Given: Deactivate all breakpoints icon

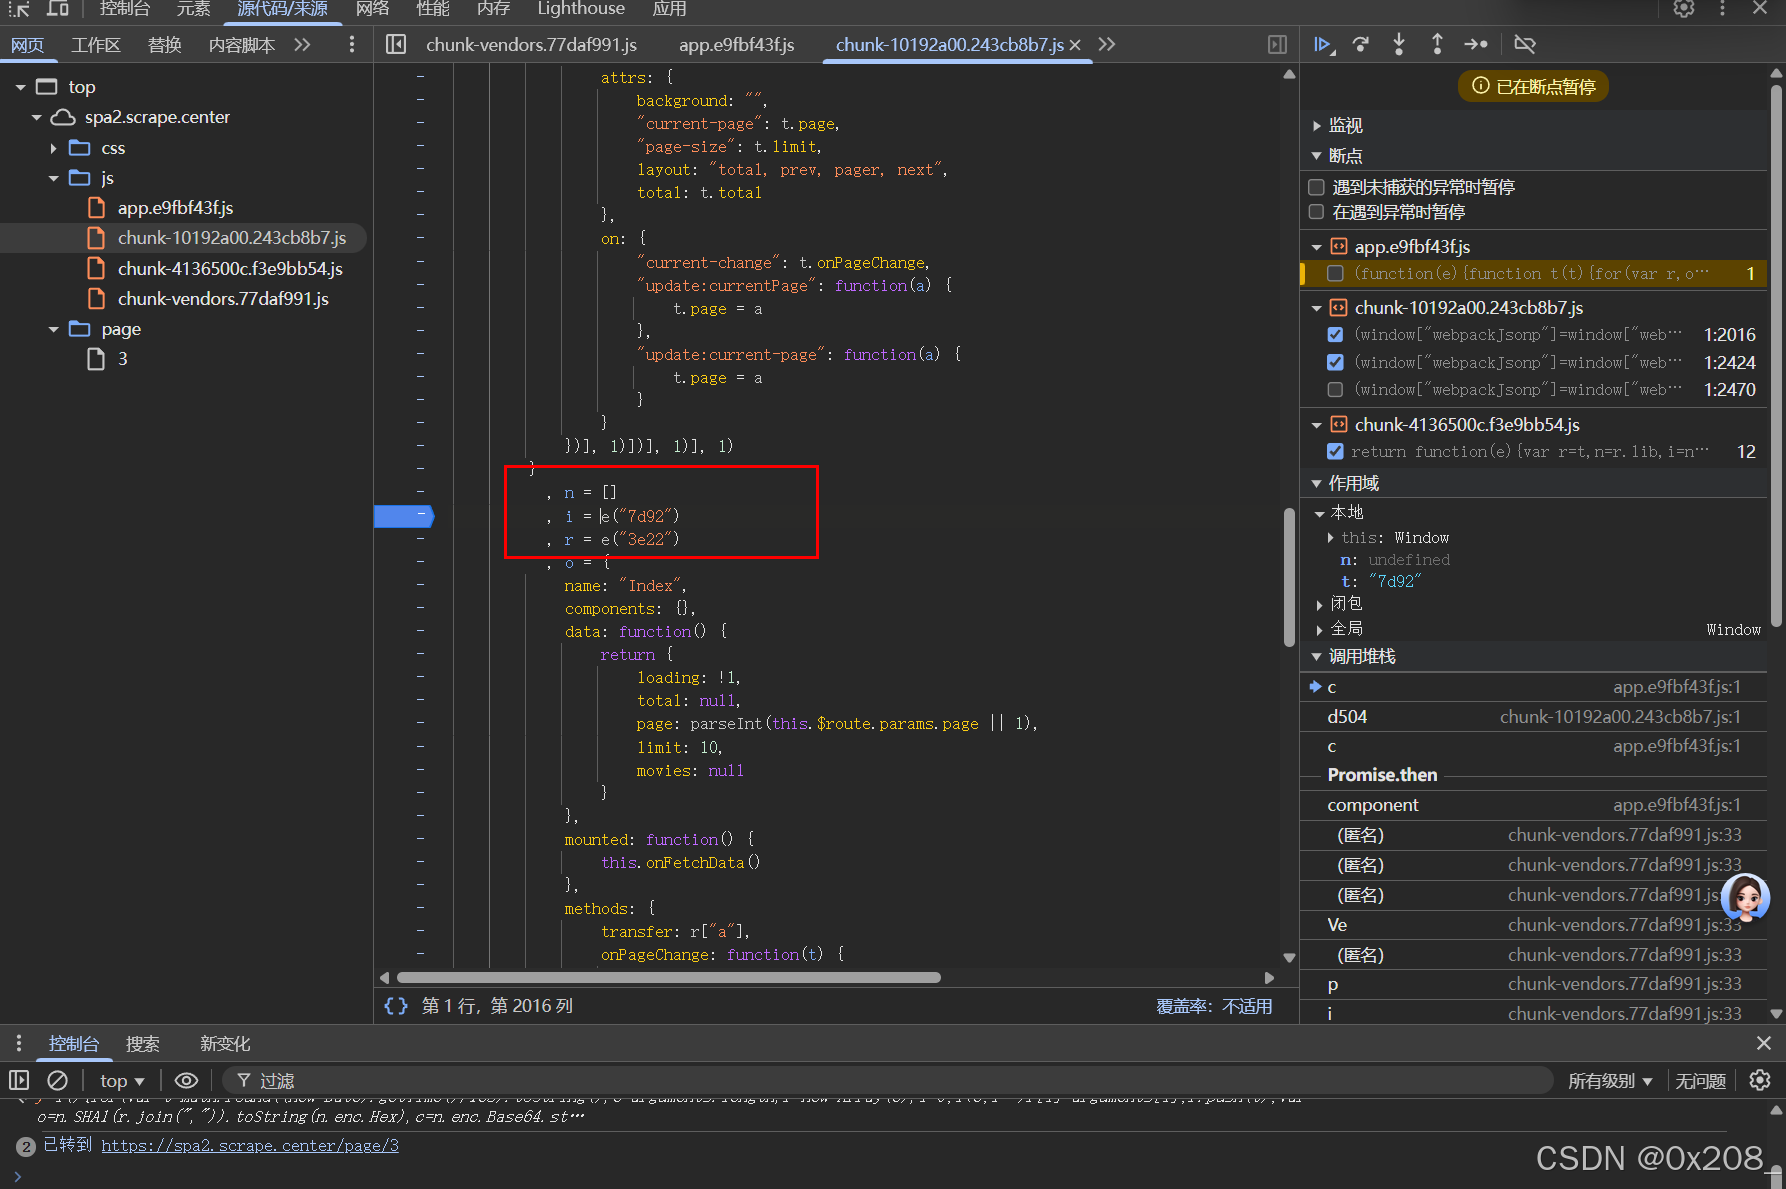Looking at the screenshot, I should (x=1525, y=44).
